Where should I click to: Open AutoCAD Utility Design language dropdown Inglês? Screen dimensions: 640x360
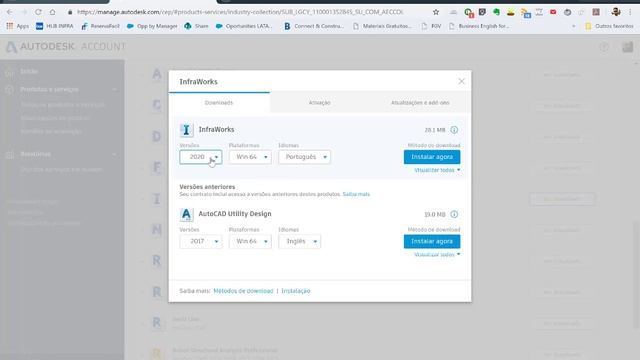tap(300, 241)
